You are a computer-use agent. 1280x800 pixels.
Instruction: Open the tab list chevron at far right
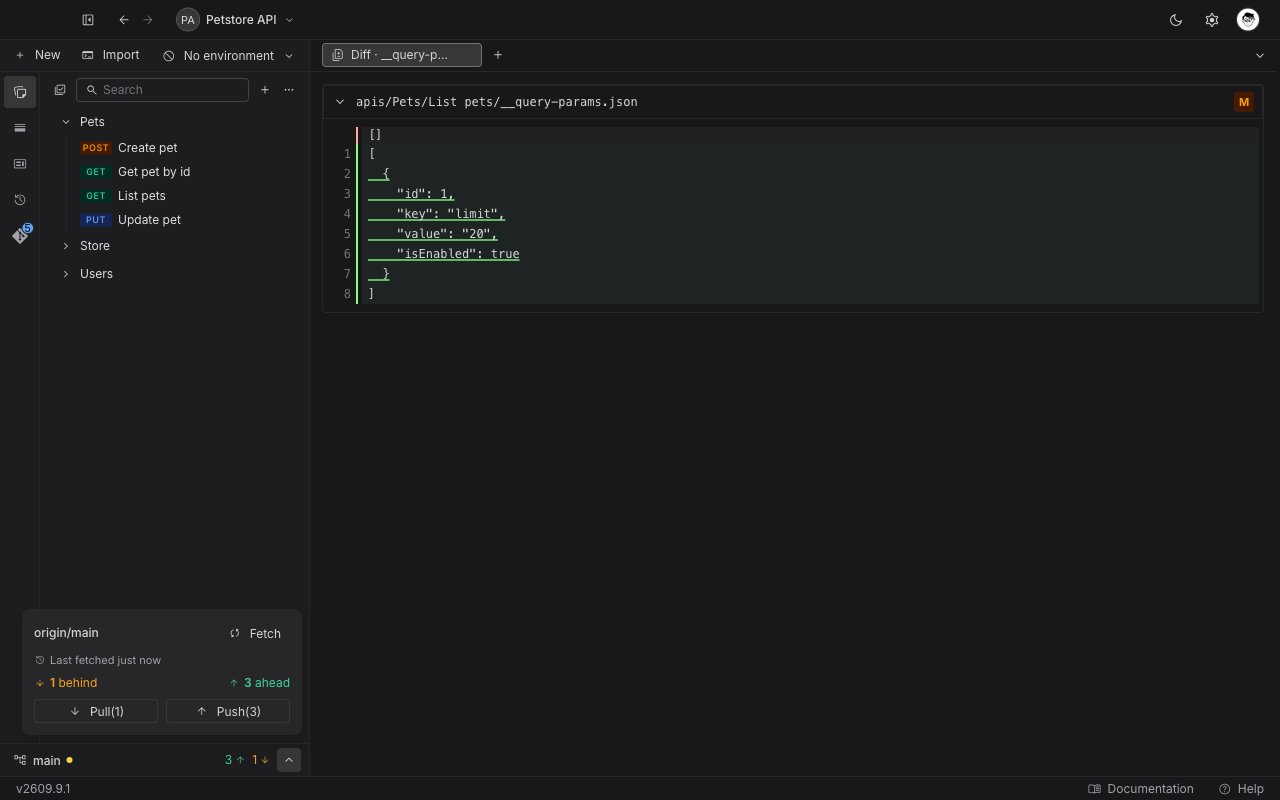tap(1260, 56)
